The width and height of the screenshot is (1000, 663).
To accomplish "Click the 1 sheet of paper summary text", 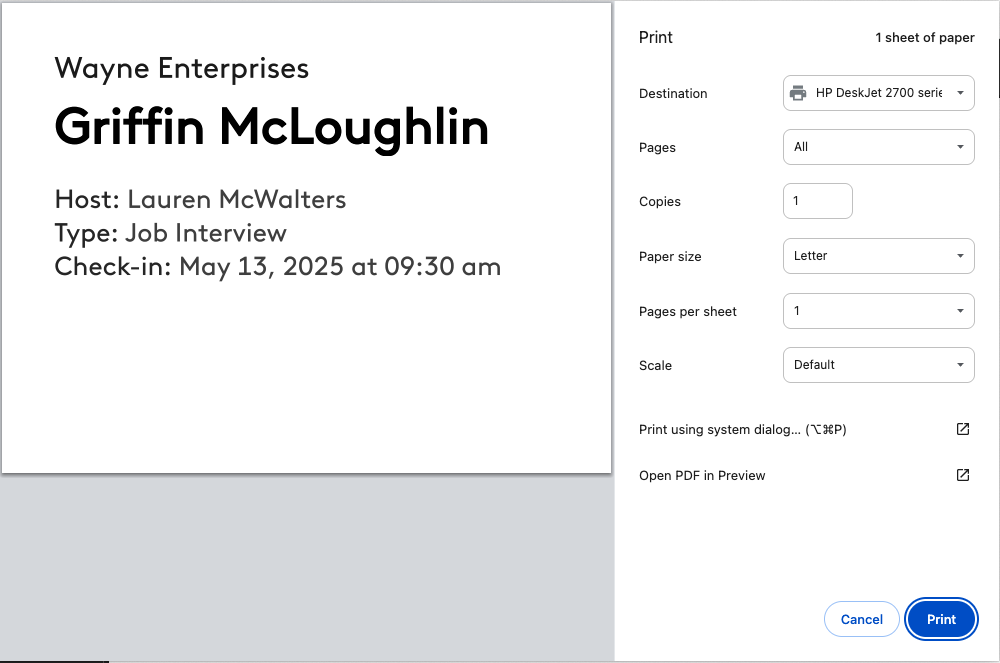I will (x=925, y=38).
